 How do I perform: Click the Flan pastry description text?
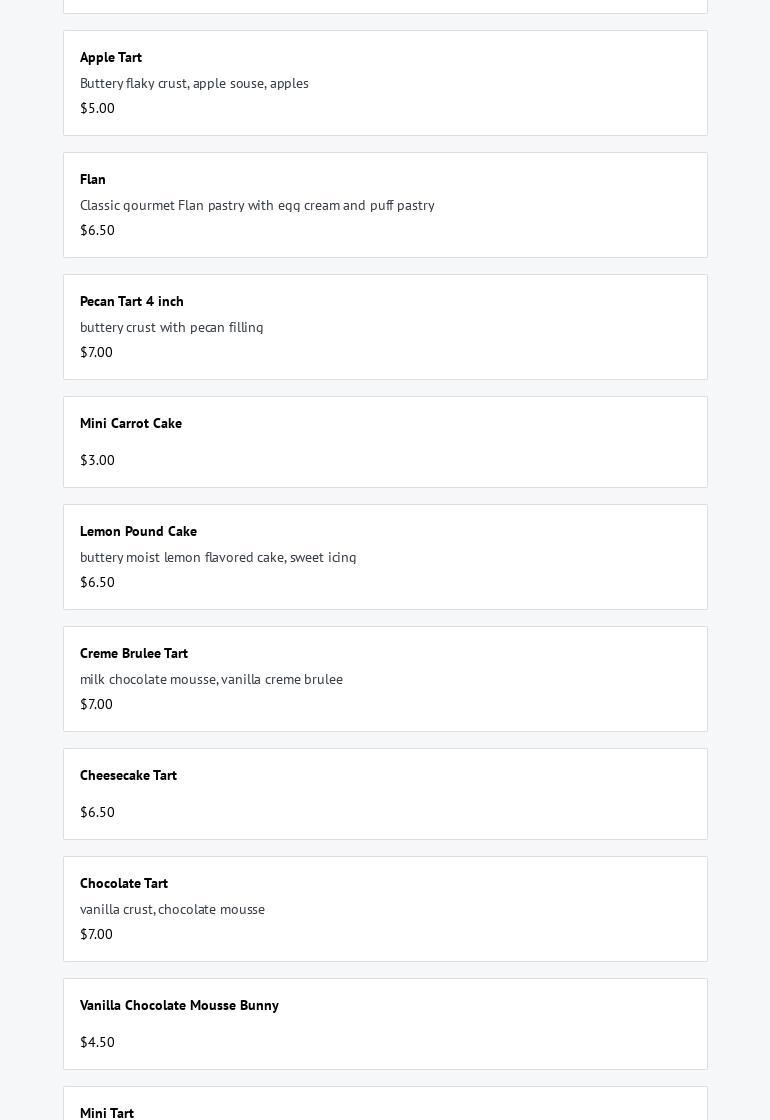click(257, 206)
